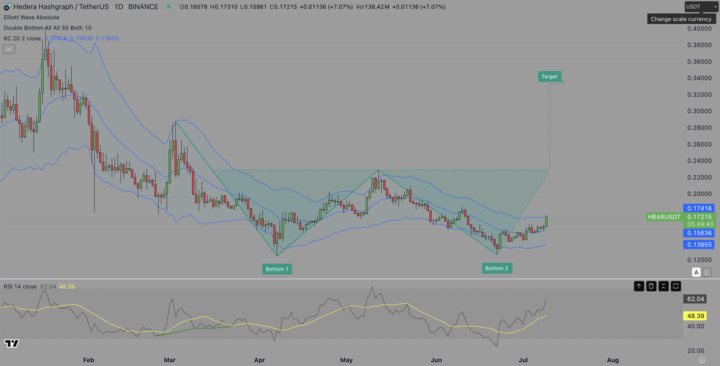
Task: Click the Apr label on the time axis
Action: tap(259, 360)
